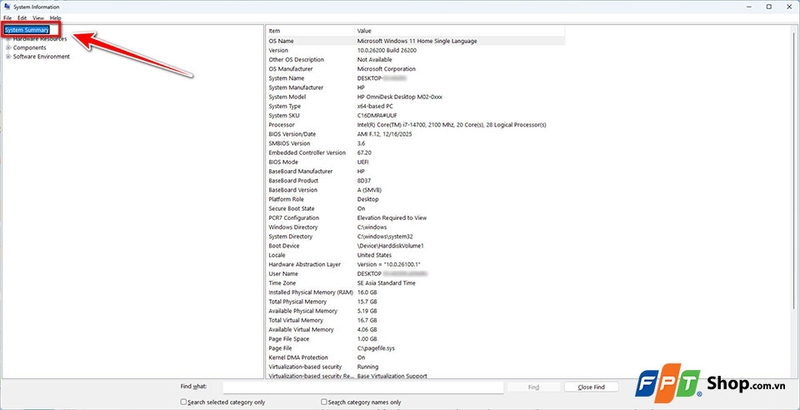Select the Version row
800x410 pixels.
point(415,50)
